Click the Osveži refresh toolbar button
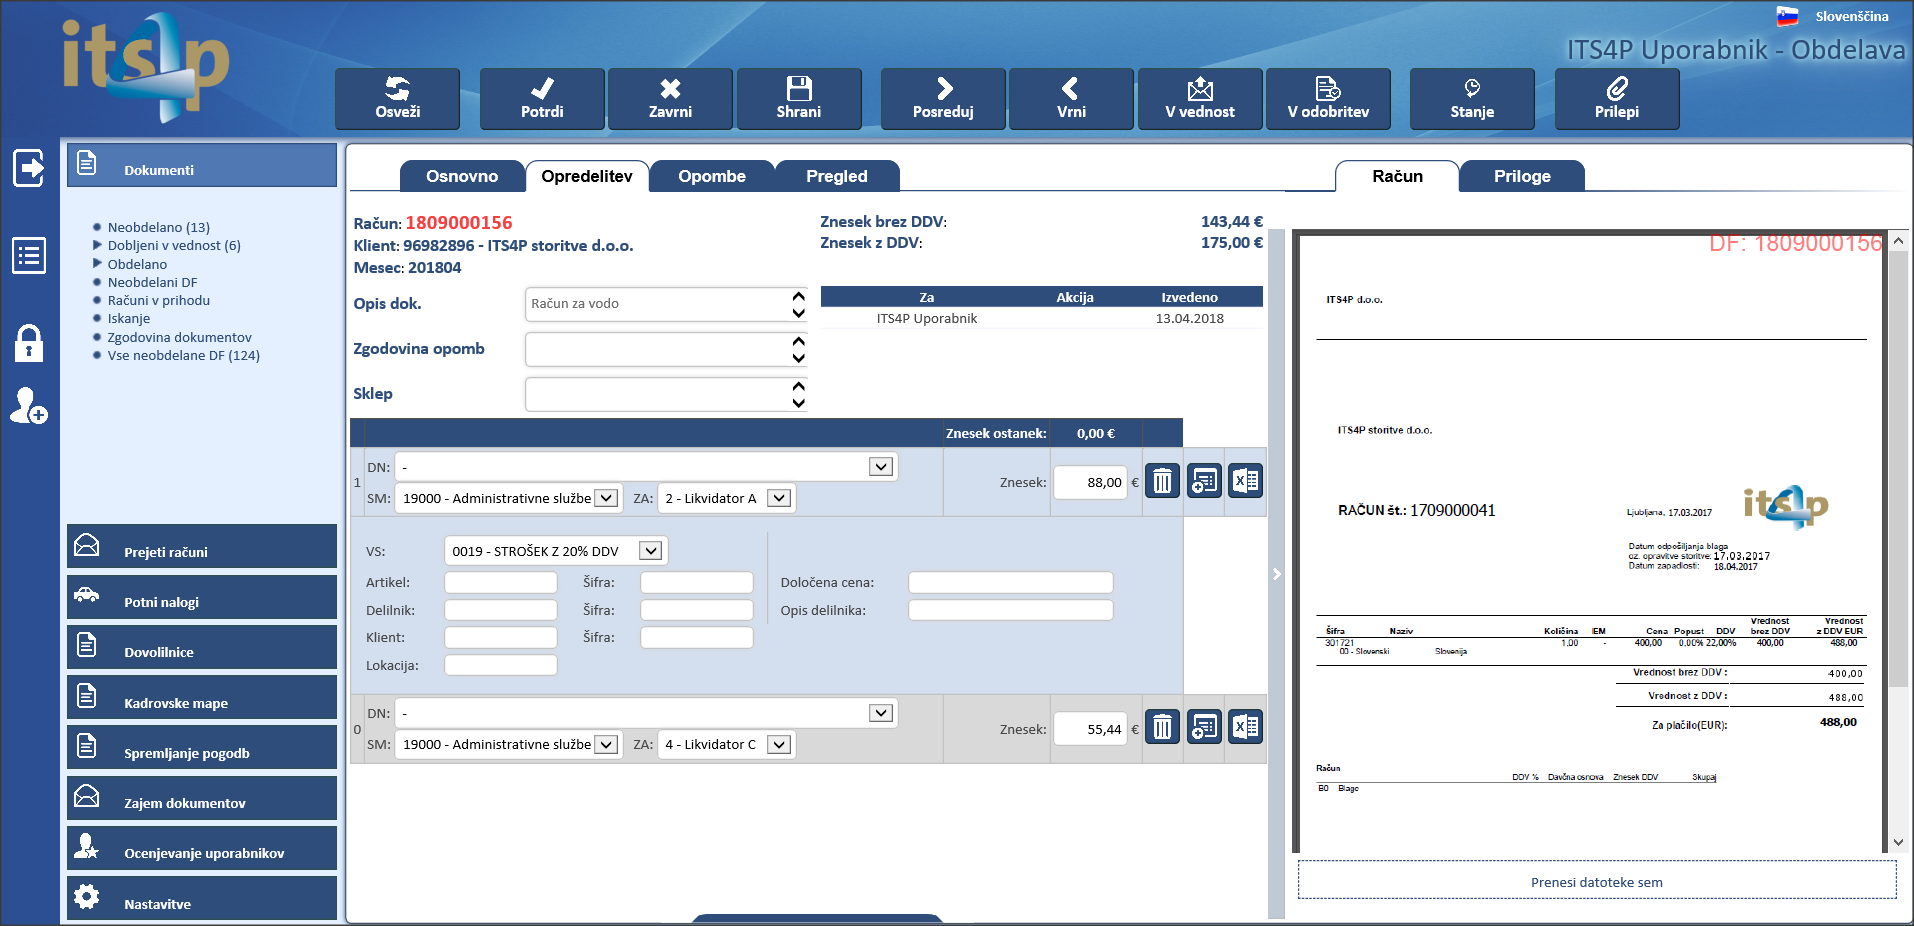The width and height of the screenshot is (1914, 926). pyautogui.click(x=397, y=99)
